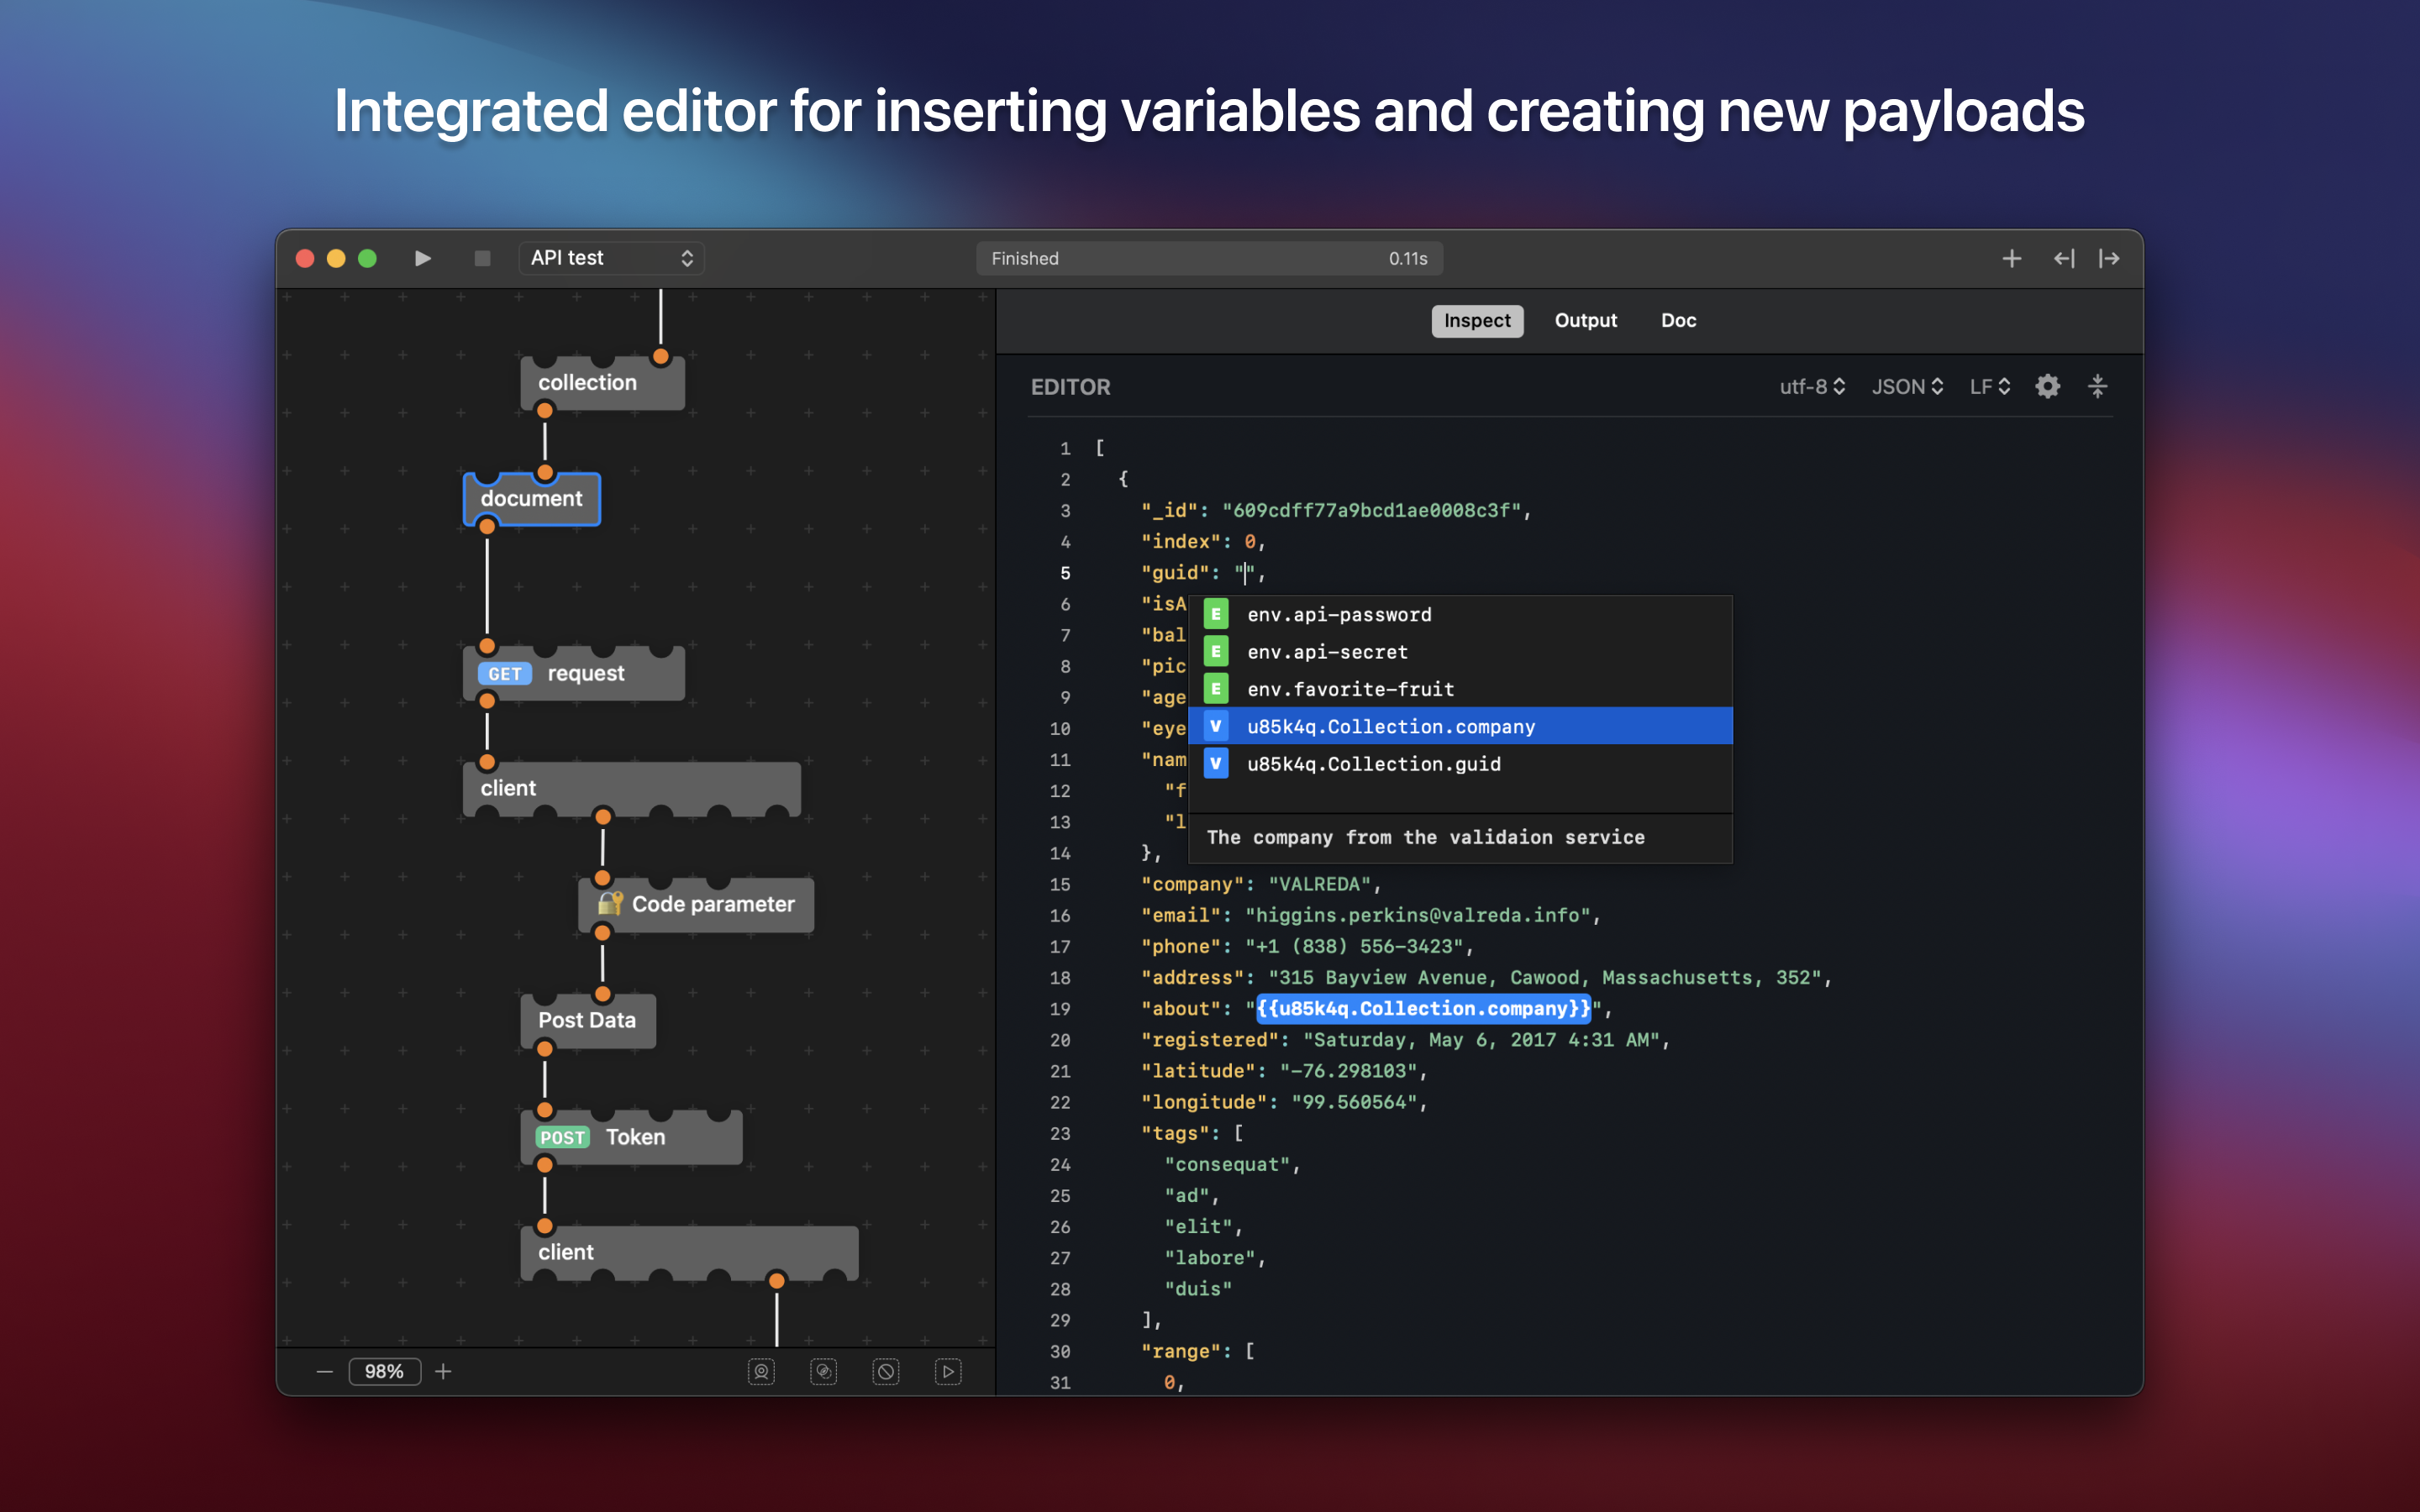Click the collapse editor icon beside gear
Image resolution: width=2420 pixels, height=1512 pixels.
coord(2098,387)
